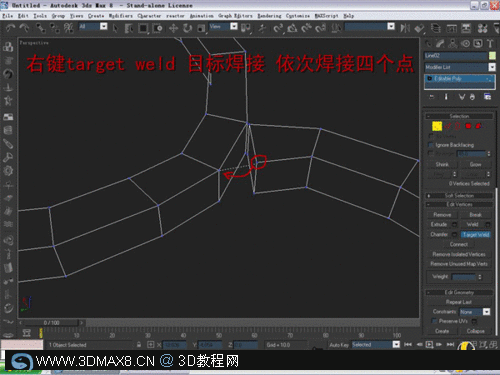Viewport: 500px width, 375px height.
Task: Open the key filter Selected dropdown
Action: point(376,345)
